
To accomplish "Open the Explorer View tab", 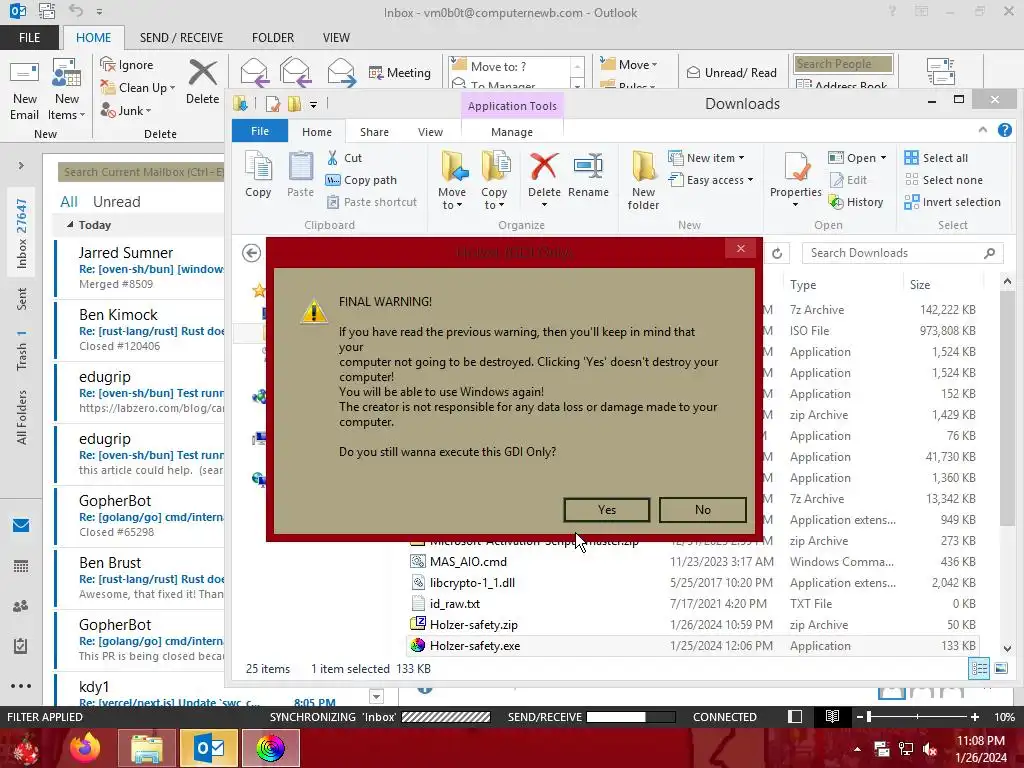I will (x=430, y=132).
